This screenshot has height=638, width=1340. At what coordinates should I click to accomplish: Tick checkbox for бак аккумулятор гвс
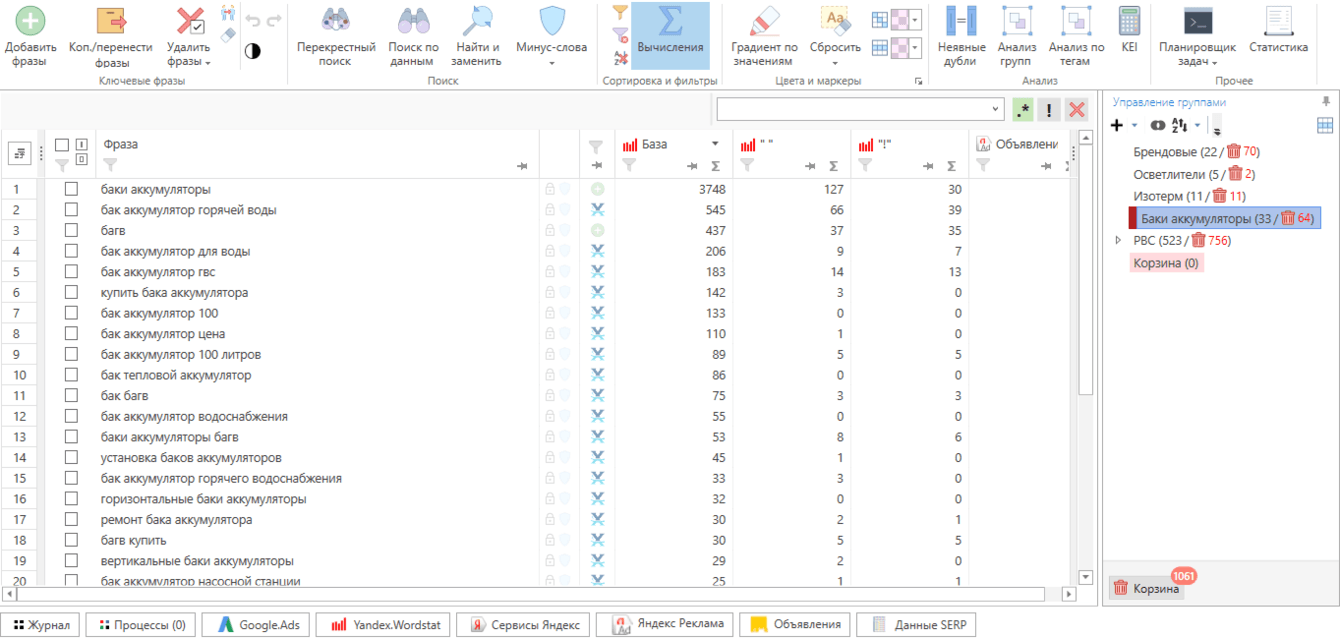(x=71, y=272)
